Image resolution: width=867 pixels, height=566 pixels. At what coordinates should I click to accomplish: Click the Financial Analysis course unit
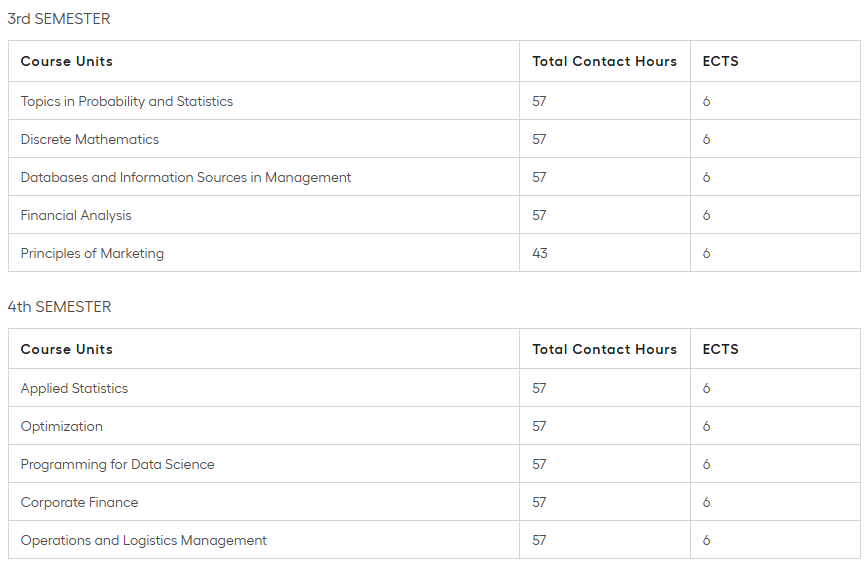(x=76, y=215)
